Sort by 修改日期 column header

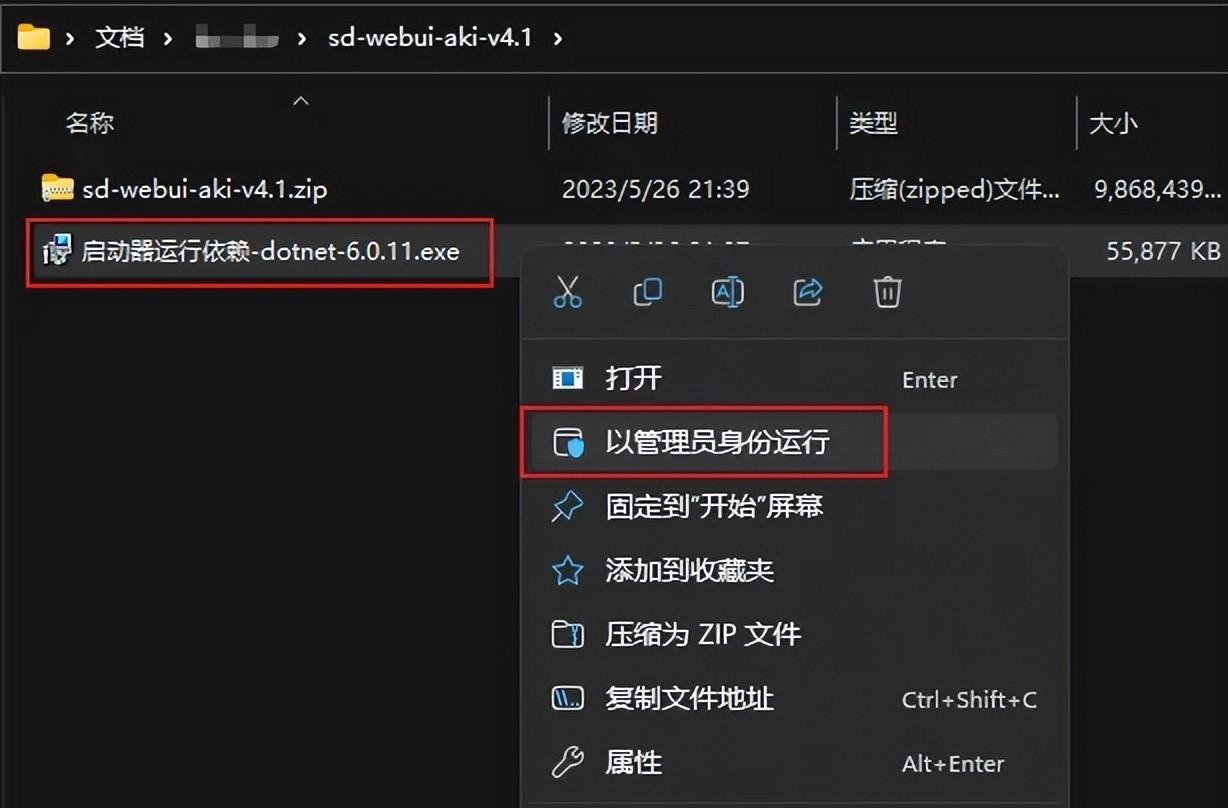tap(609, 123)
